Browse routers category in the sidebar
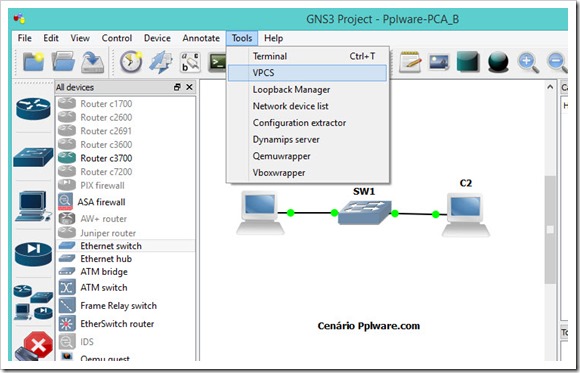 (x=33, y=109)
